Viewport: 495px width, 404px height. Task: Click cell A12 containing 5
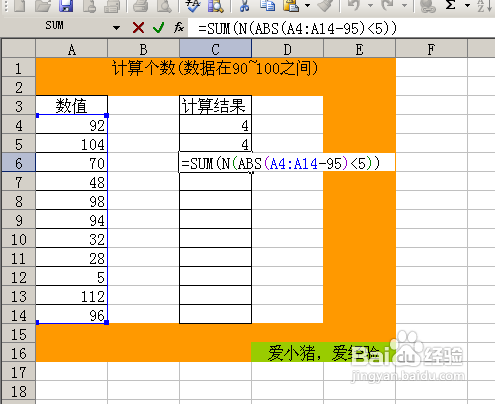pyautogui.click(x=72, y=277)
